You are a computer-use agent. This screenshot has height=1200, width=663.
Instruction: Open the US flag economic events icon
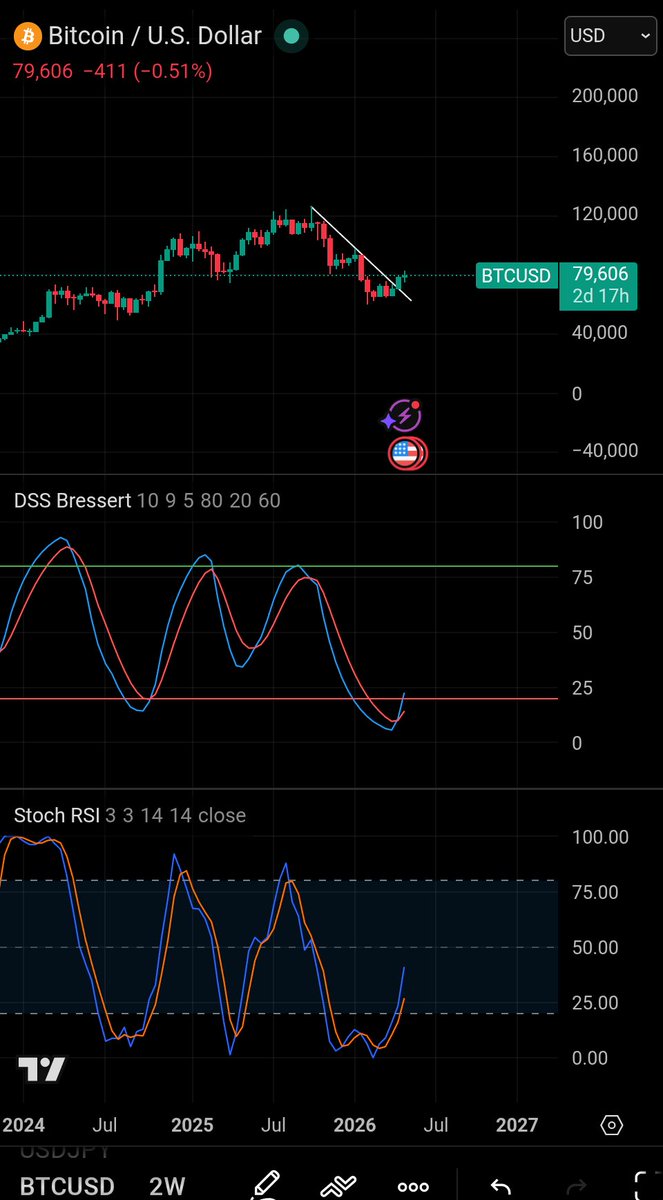pos(407,453)
